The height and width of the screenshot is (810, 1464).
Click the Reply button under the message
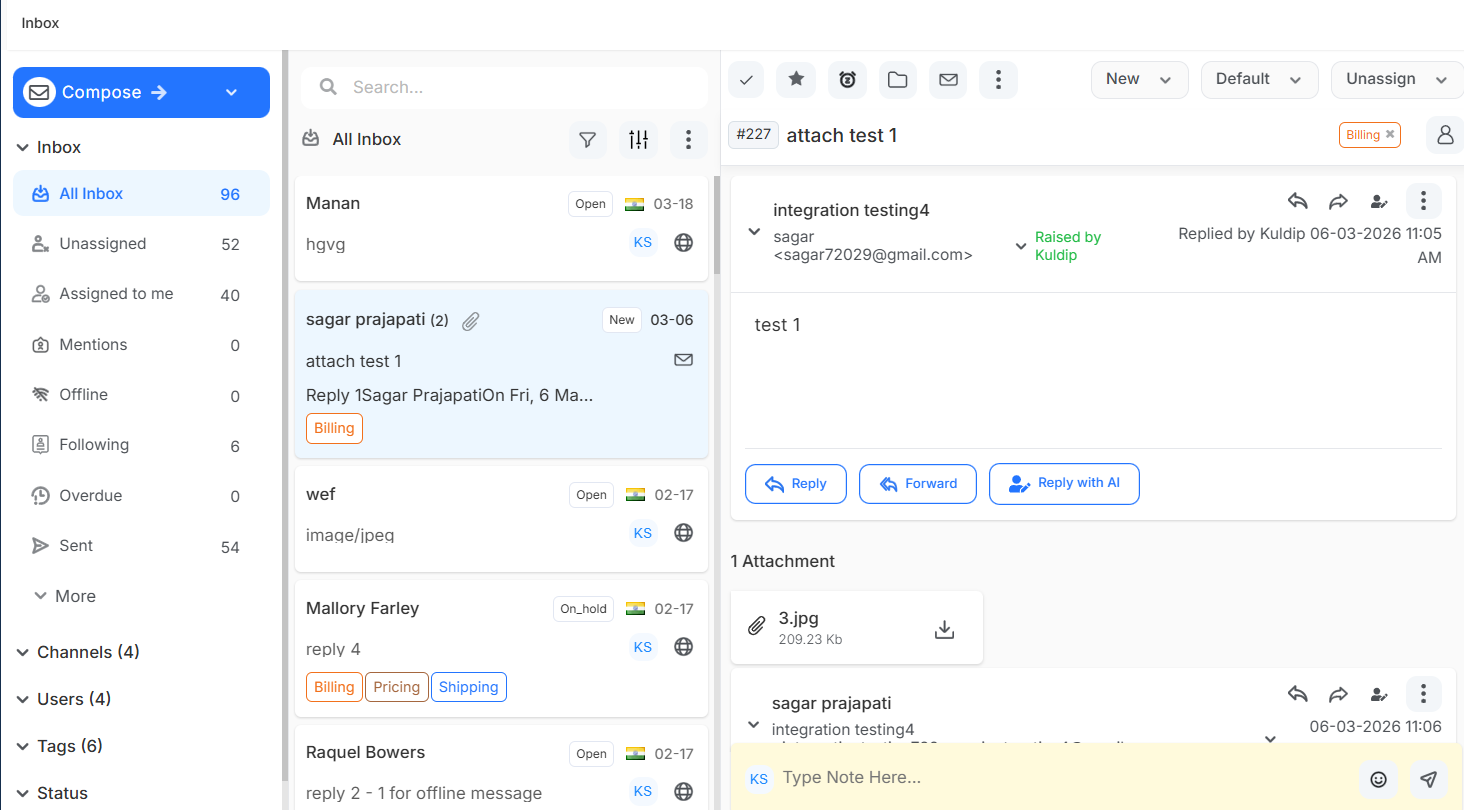796,484
